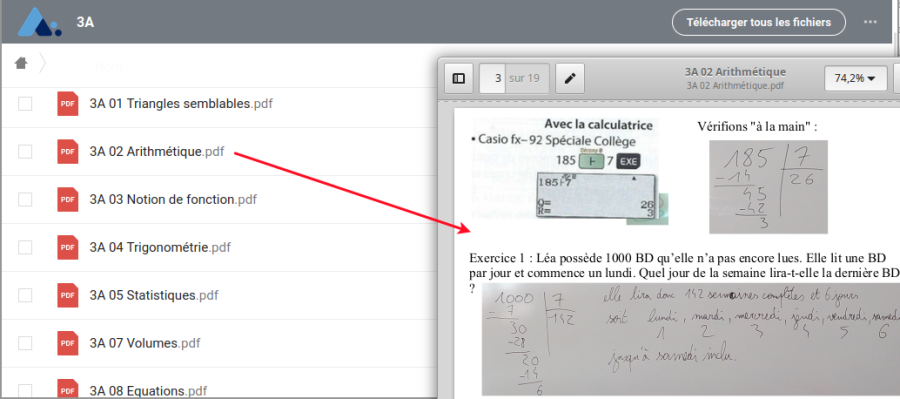Click the pencil edit tool
Screen dimensions: 900x399
(570, 79)
